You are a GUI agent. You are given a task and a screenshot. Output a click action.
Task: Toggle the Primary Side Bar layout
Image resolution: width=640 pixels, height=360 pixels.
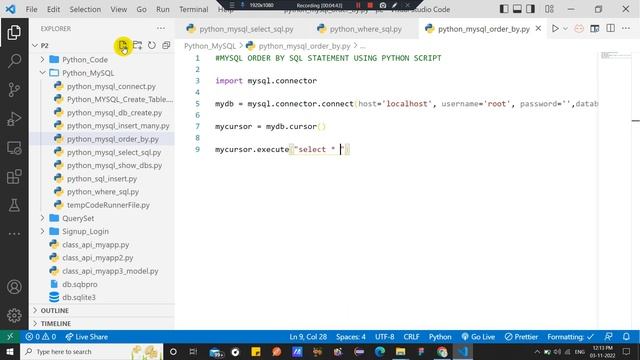(x=504, y=9)
